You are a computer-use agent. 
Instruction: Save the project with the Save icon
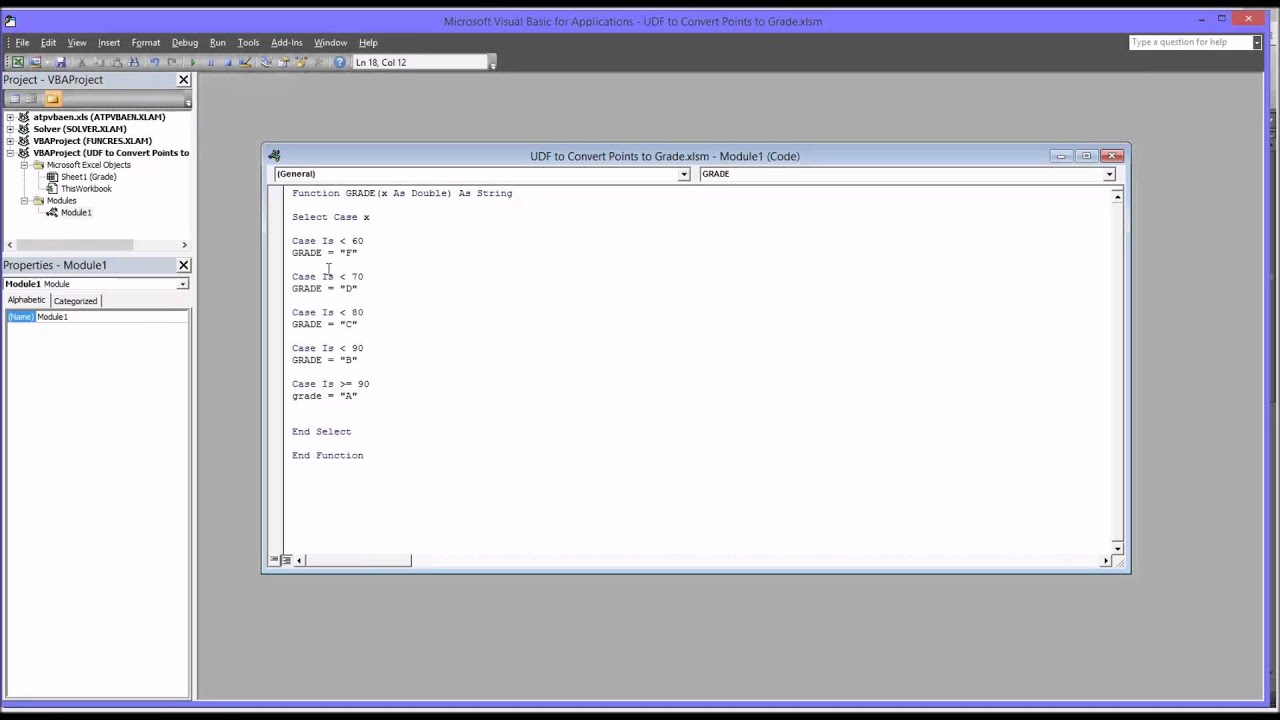60,62
